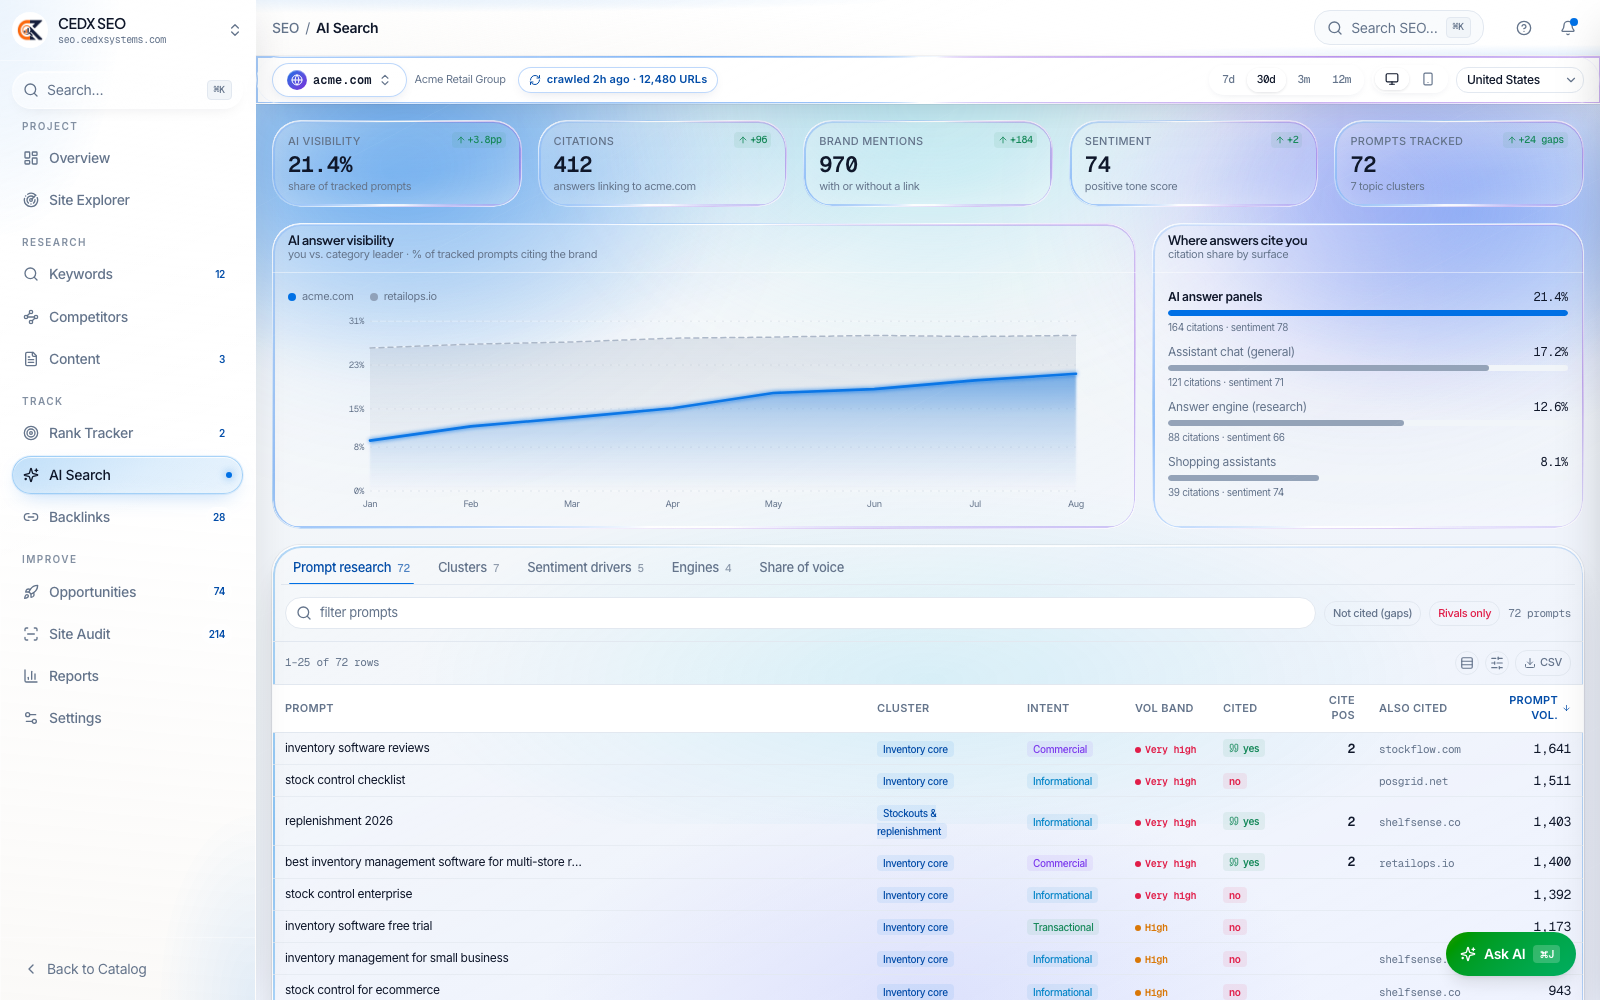Open the Sentiment drivers tab
The image size is (1600, 1000).
click(585, 567)
